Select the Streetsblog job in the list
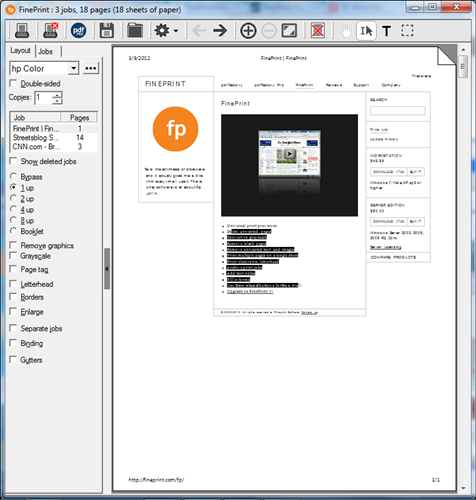The width and height of the screenshot is (476, 500). [x=54, y=138]
